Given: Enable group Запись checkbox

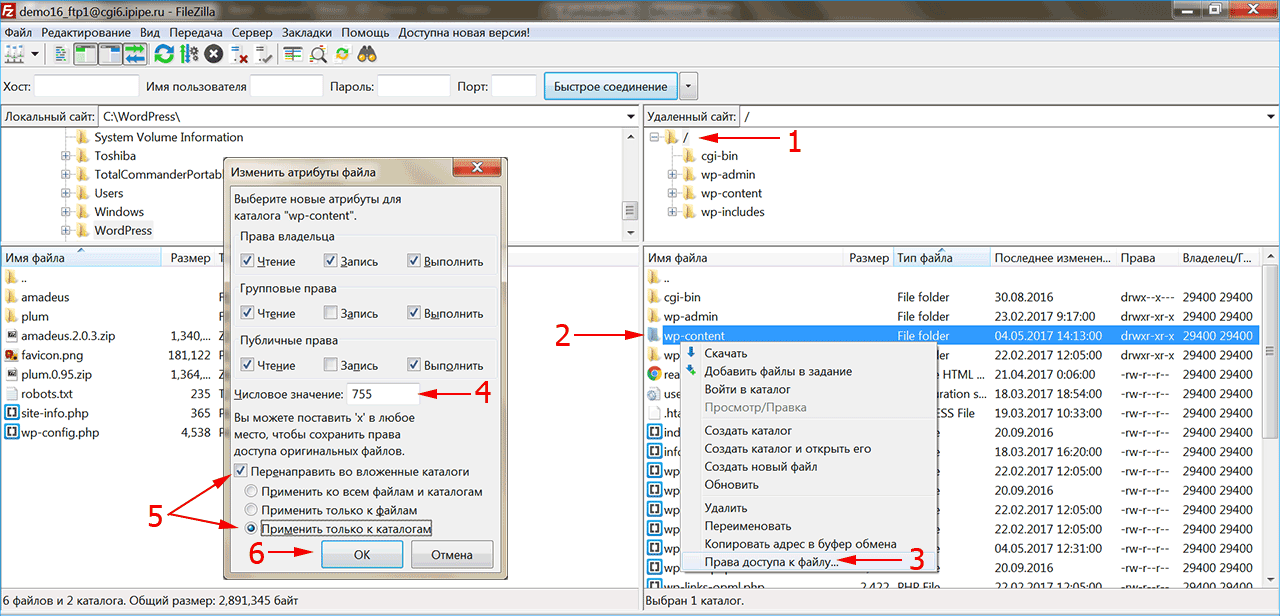Looking at the screenshot, I should click(331, 313).
